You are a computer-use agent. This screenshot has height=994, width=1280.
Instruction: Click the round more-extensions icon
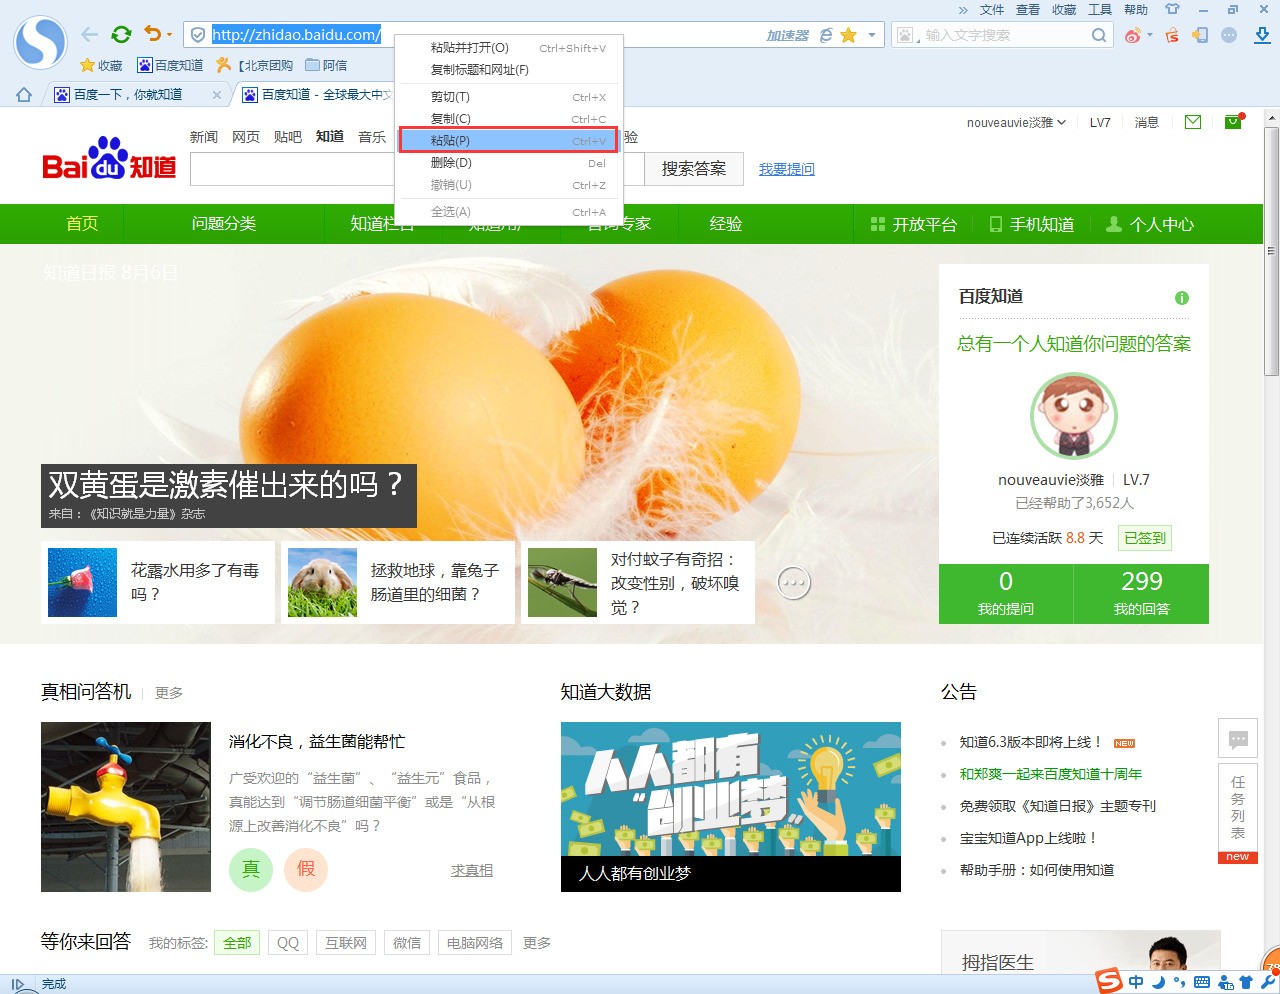click(x=1229, y=35)
